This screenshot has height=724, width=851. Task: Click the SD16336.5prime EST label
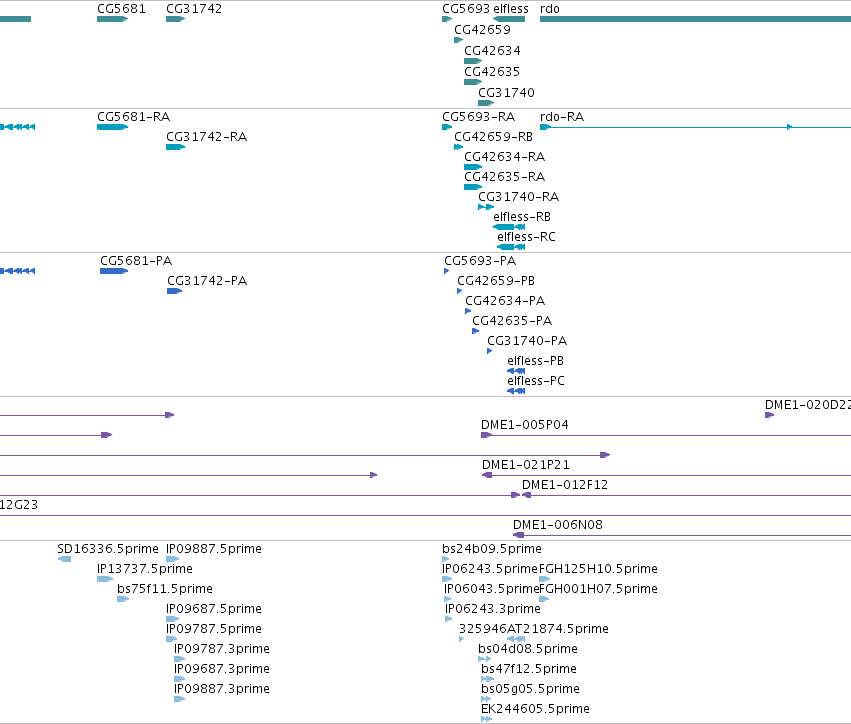click(x=107, y=549)
